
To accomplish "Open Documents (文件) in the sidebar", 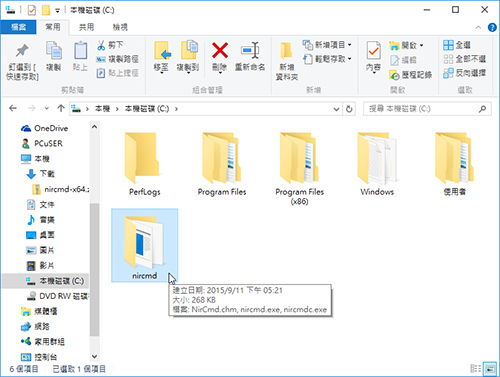I will click(x=40, y=204).
